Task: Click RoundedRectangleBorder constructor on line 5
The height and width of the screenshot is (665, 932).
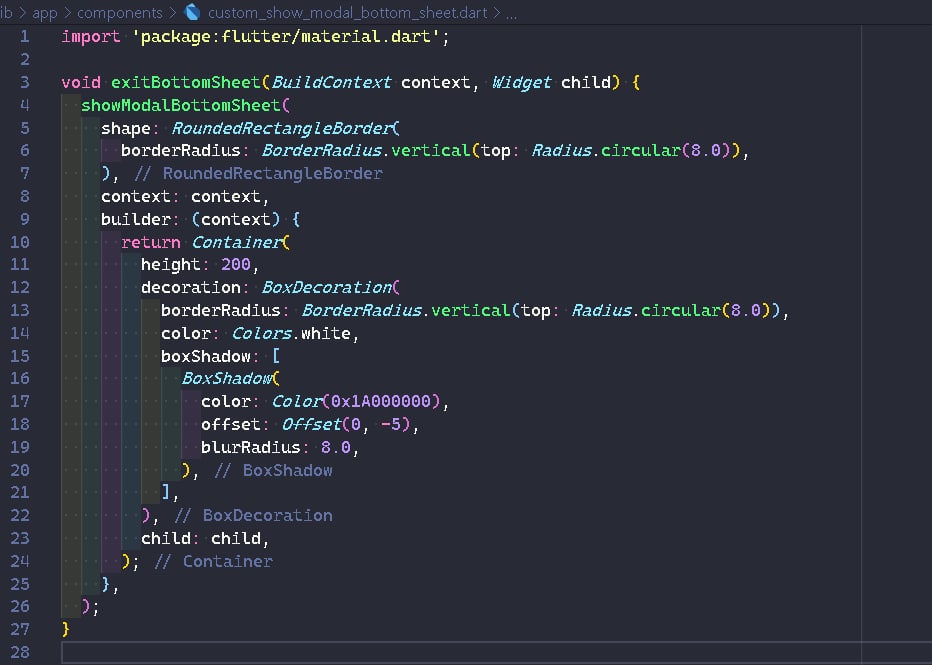Action: [282, 128]
